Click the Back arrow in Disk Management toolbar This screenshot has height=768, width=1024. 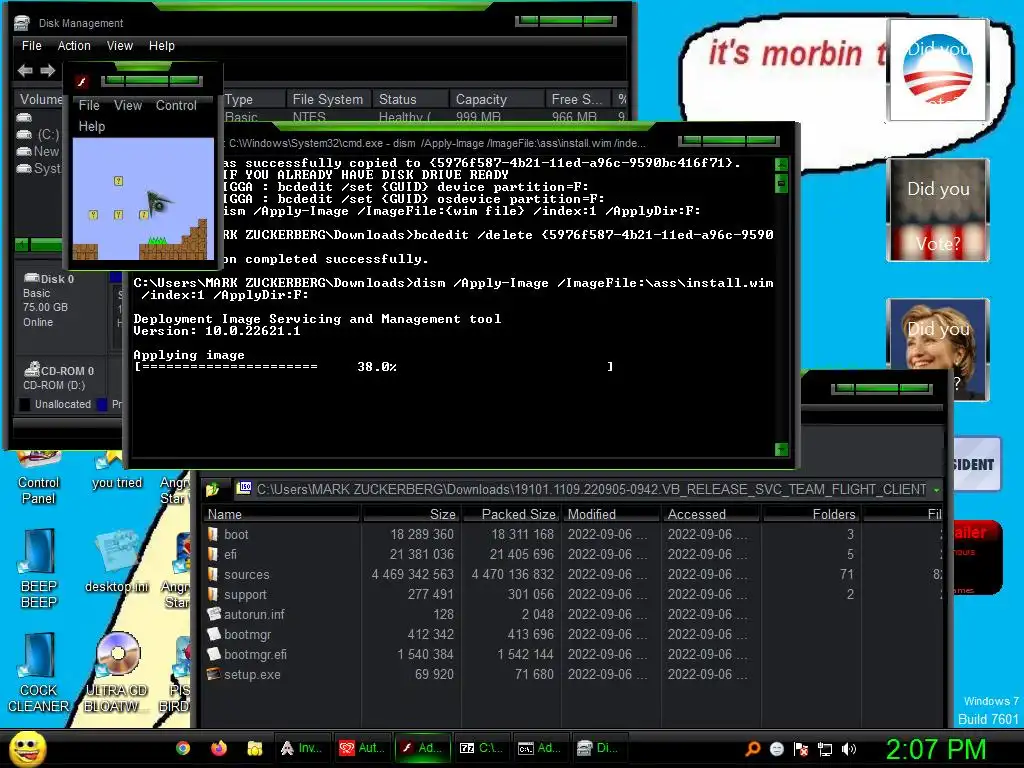click(x=25, y=70)
